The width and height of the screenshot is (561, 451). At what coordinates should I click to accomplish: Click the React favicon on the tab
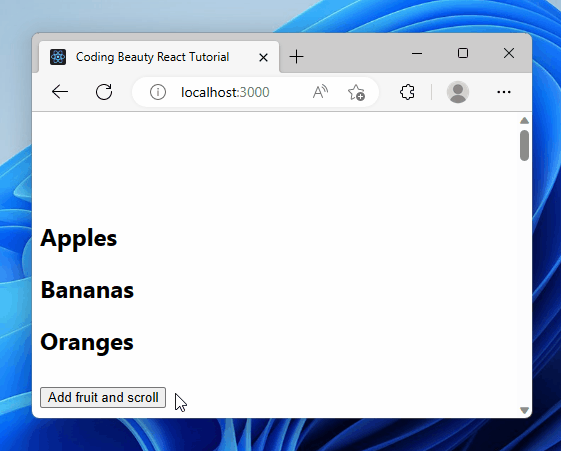pyautogui.click(x=58, y=57)
